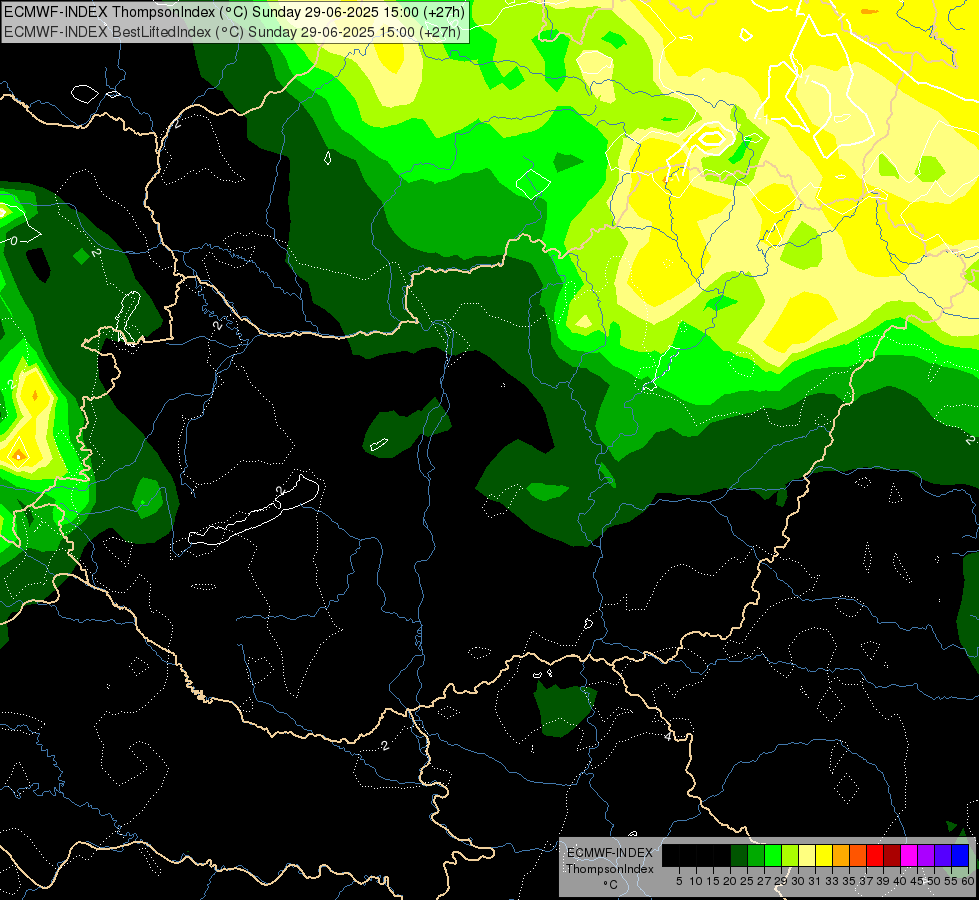The height and width of the screenshot is (900, 979).
Task: Click the legend label ThompsonIndex
Action: 610,869
